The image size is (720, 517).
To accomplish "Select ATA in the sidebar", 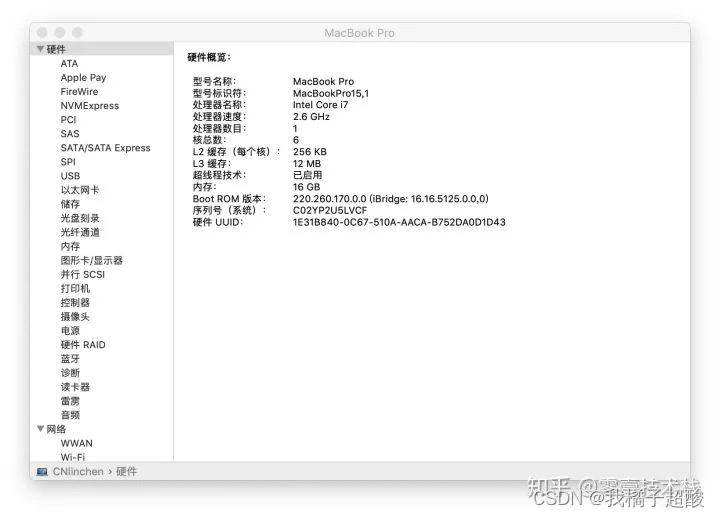I will pos(69,63).
